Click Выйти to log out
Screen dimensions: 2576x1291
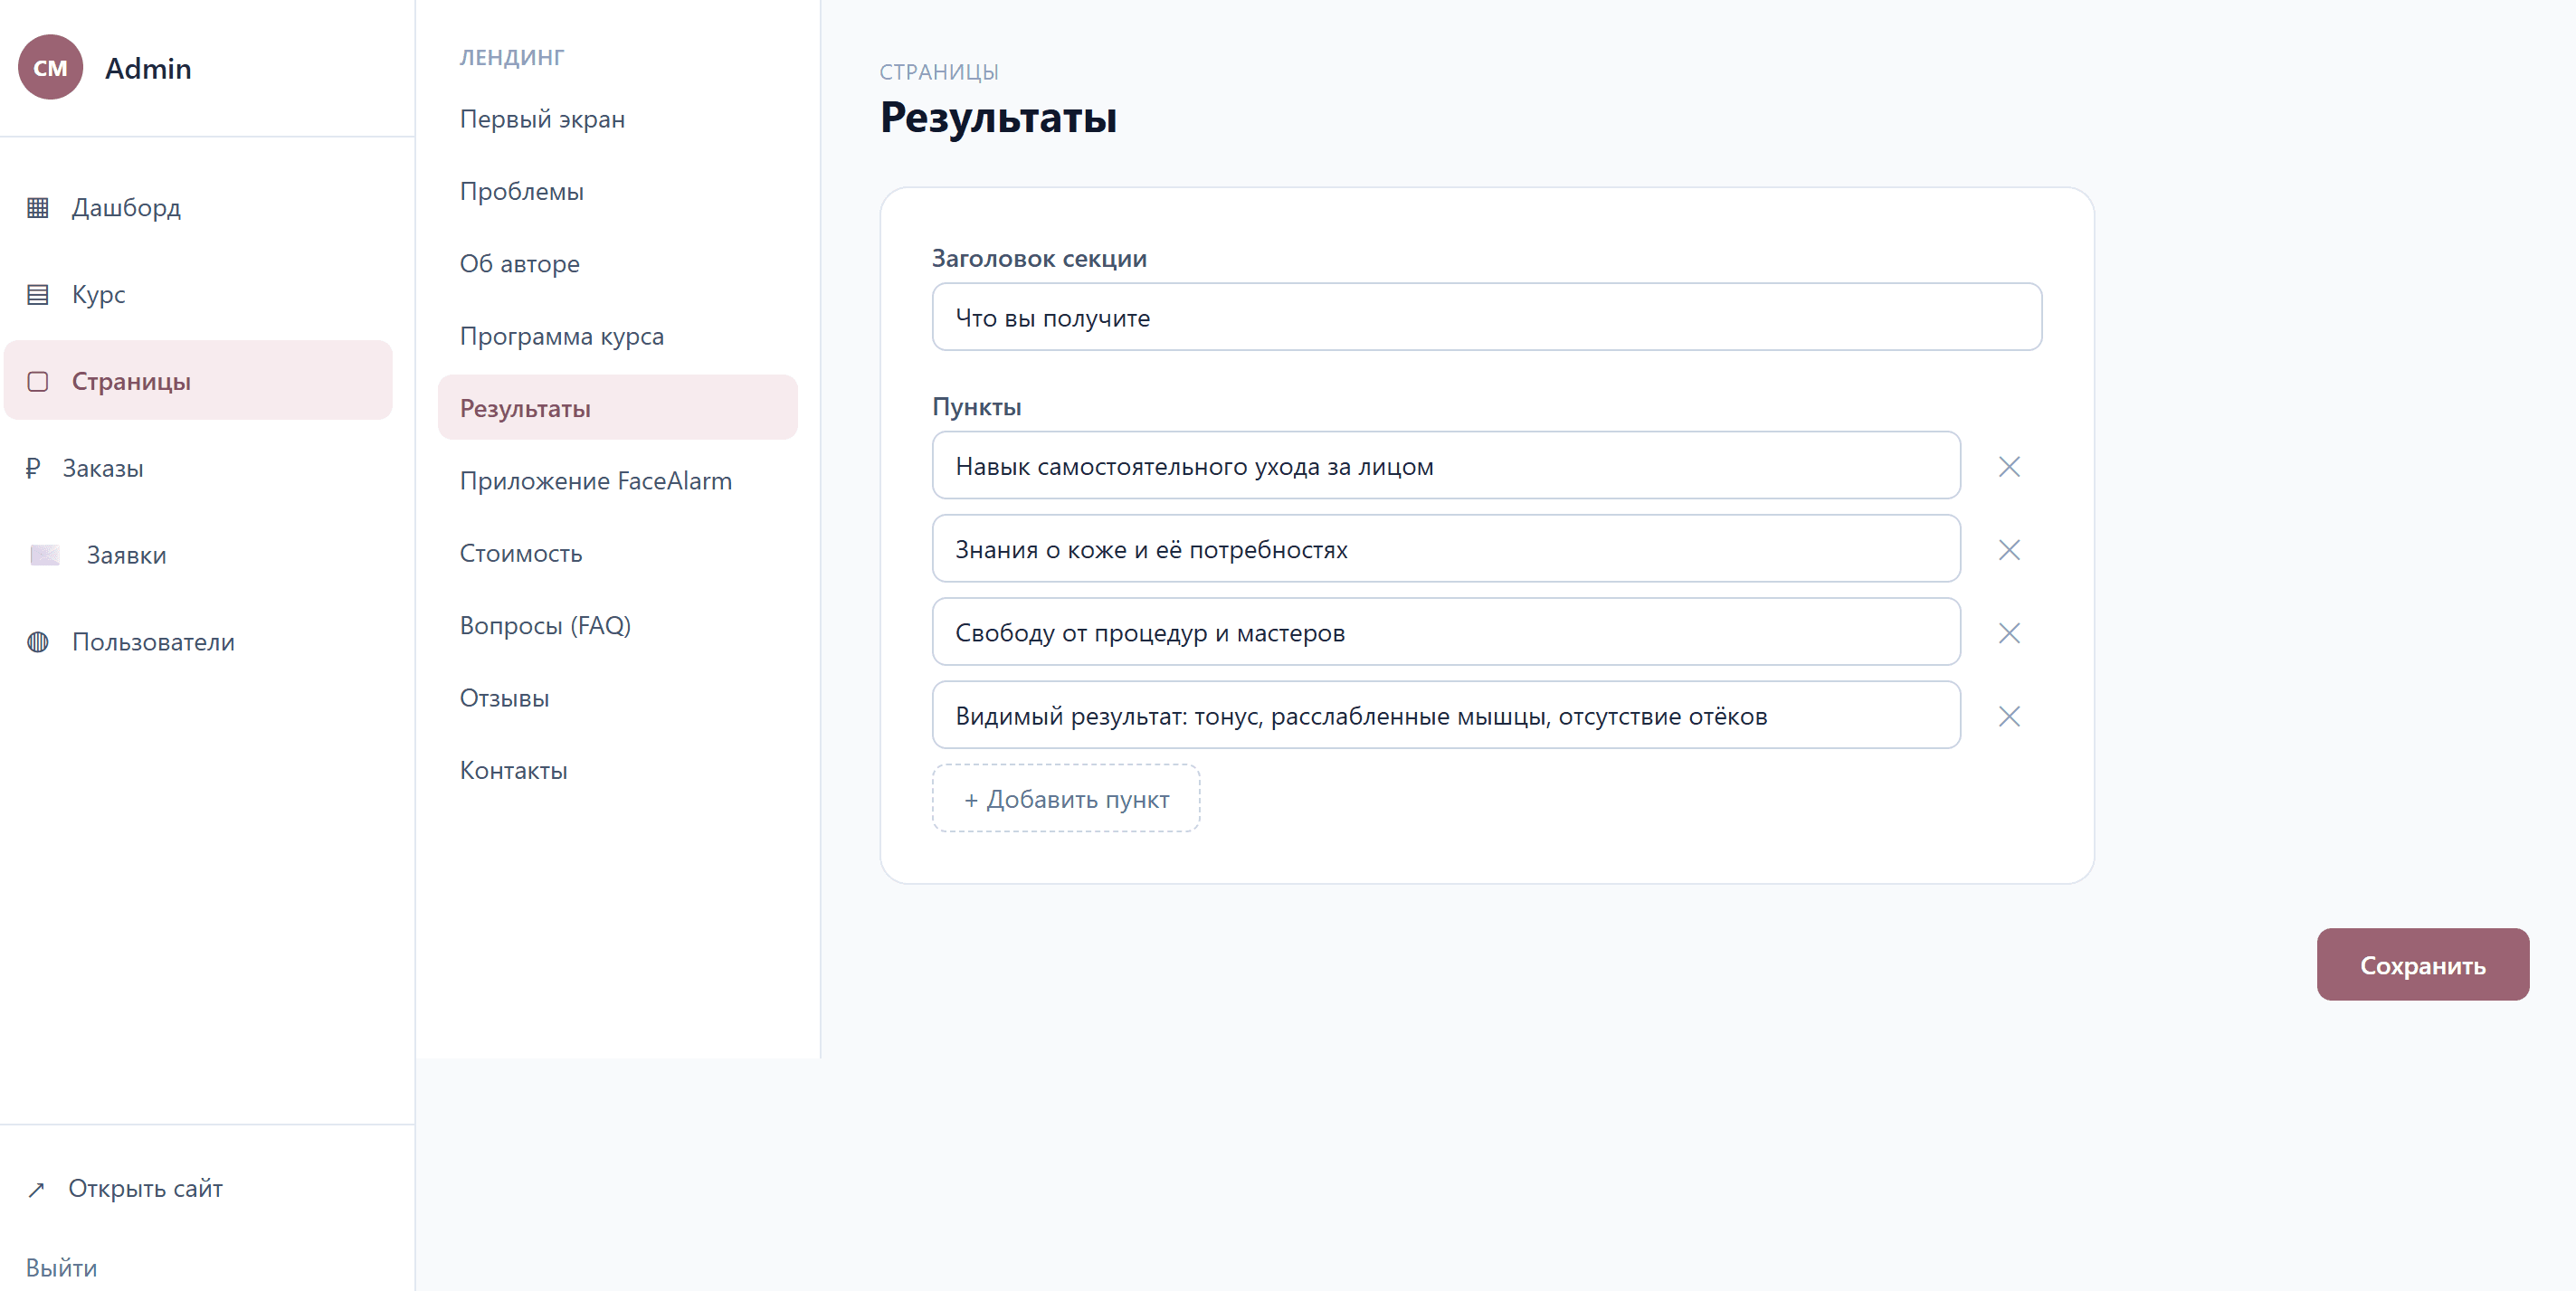pyautogui.click(x=61, y=1268)
